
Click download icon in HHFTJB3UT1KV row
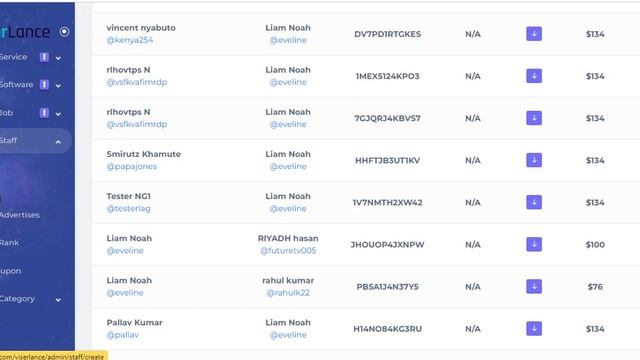pyautogui.click(x=534, y=160)
